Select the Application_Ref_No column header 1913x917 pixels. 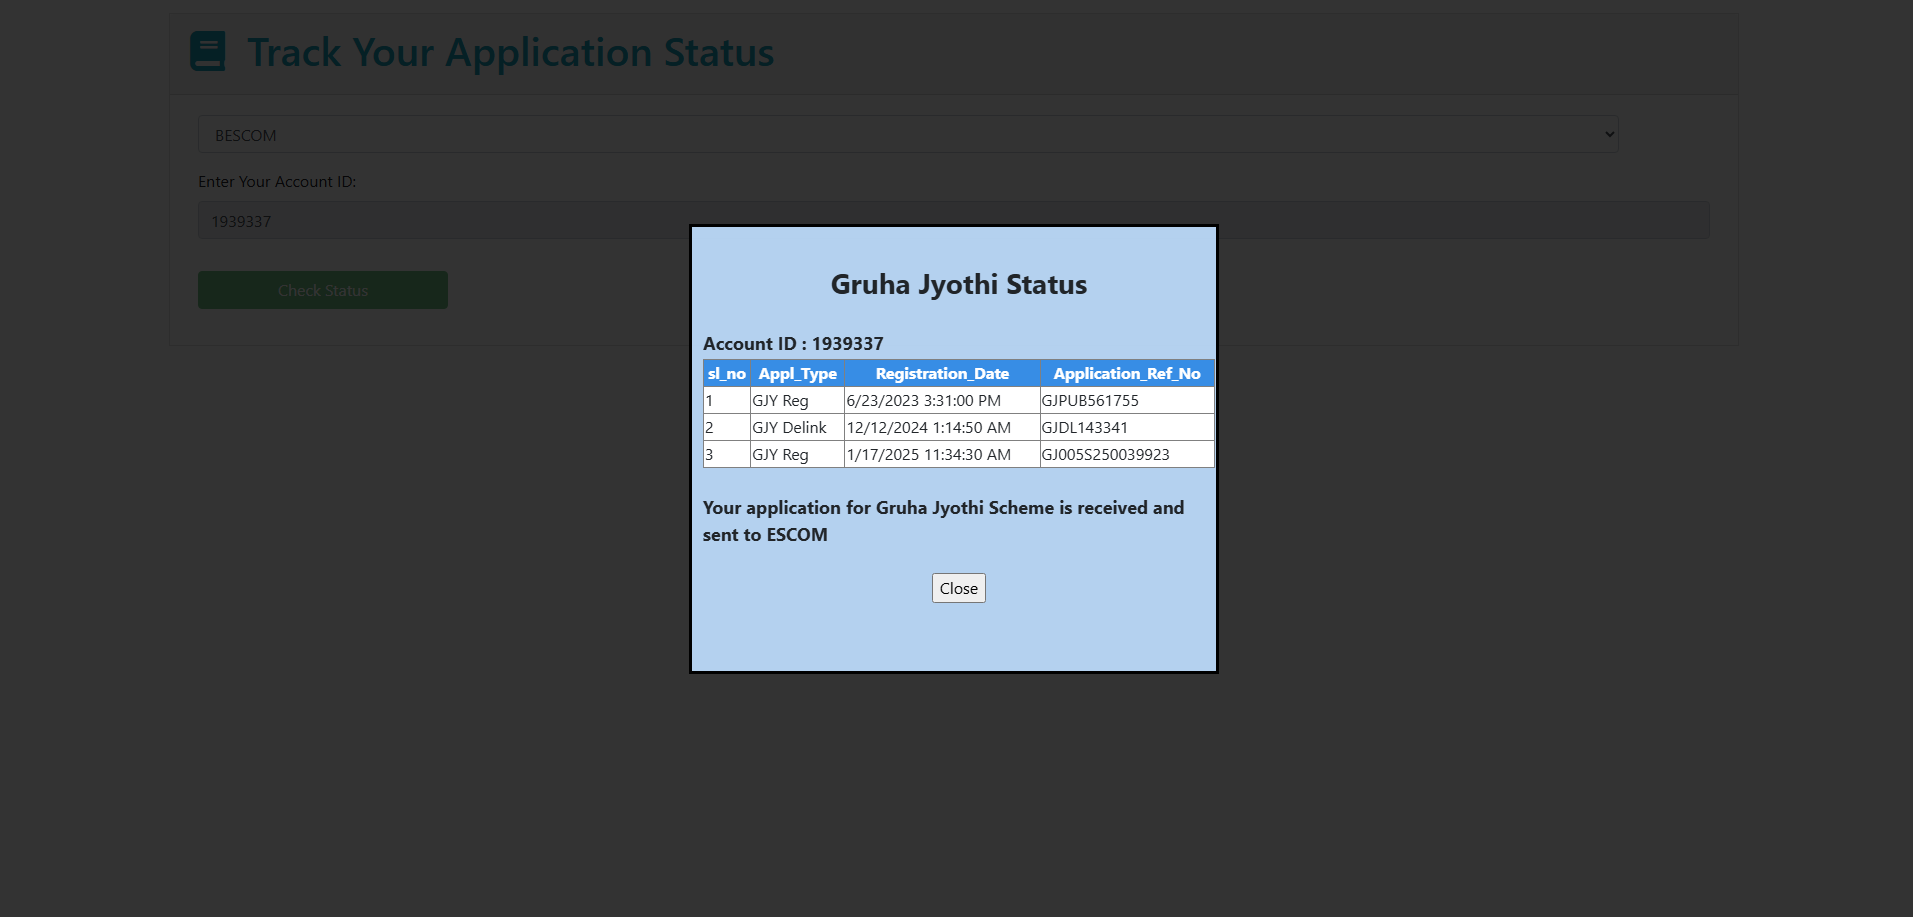1127,373
